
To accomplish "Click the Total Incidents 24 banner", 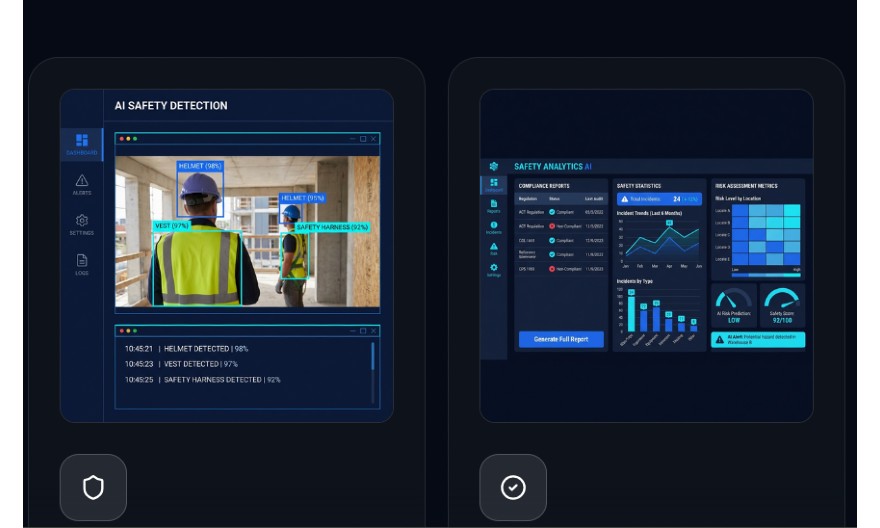I will point(659,199).
